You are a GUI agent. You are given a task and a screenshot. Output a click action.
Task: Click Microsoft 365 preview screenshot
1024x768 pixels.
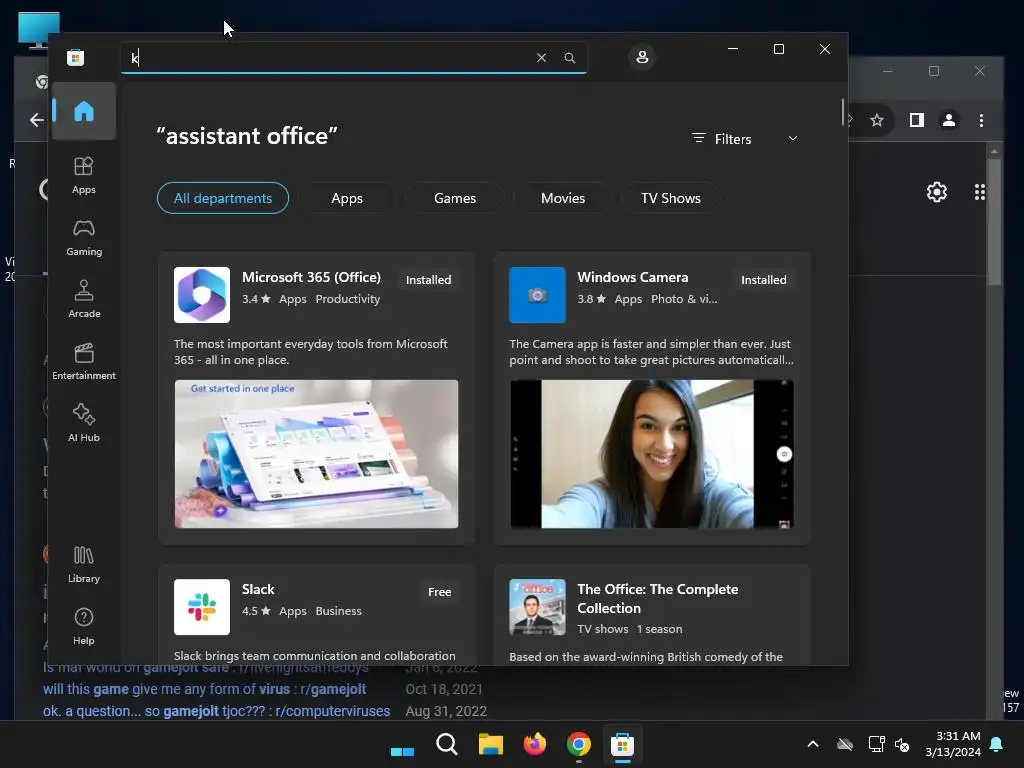pos(316,454)
